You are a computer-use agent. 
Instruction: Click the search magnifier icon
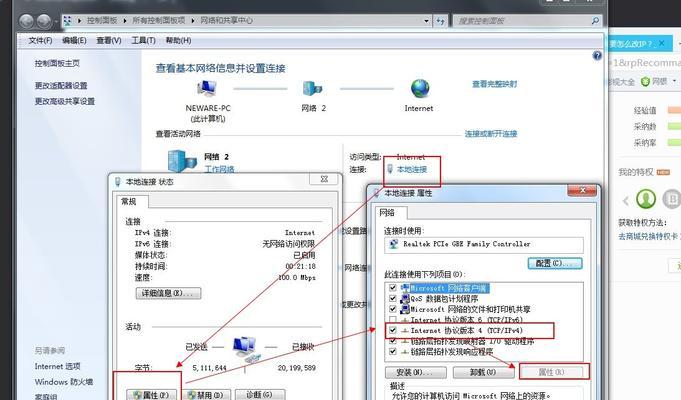tap(595, 20)
